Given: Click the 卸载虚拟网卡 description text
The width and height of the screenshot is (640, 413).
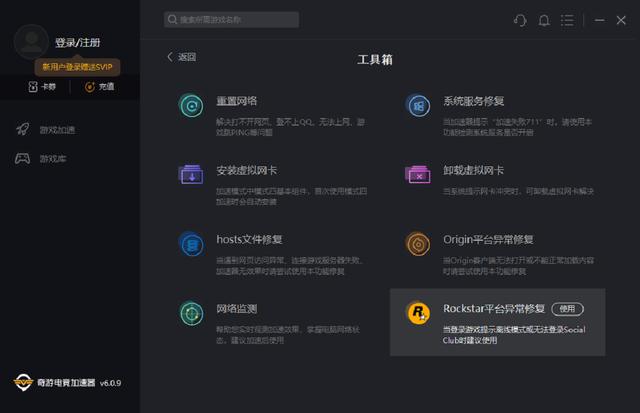Looking at the screenshot, I should click(x=518, y=191).
